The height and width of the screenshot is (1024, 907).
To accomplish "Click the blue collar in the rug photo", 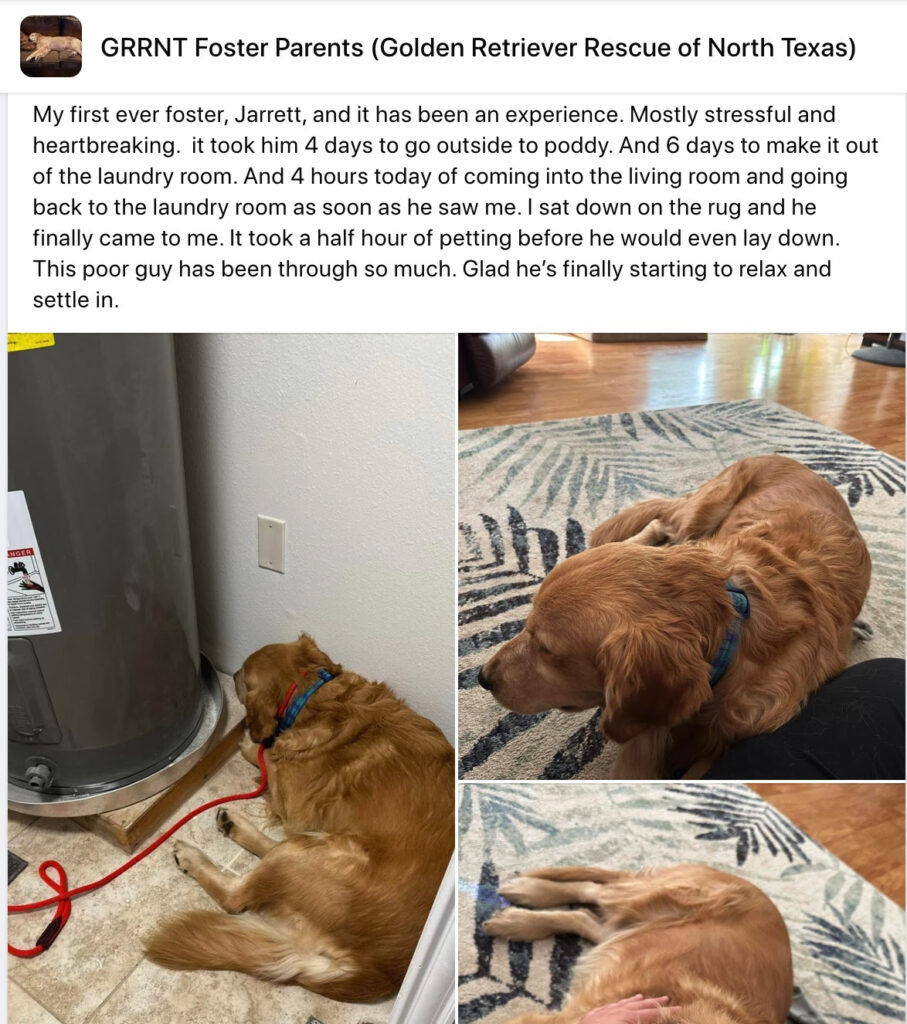I will 731,632.
